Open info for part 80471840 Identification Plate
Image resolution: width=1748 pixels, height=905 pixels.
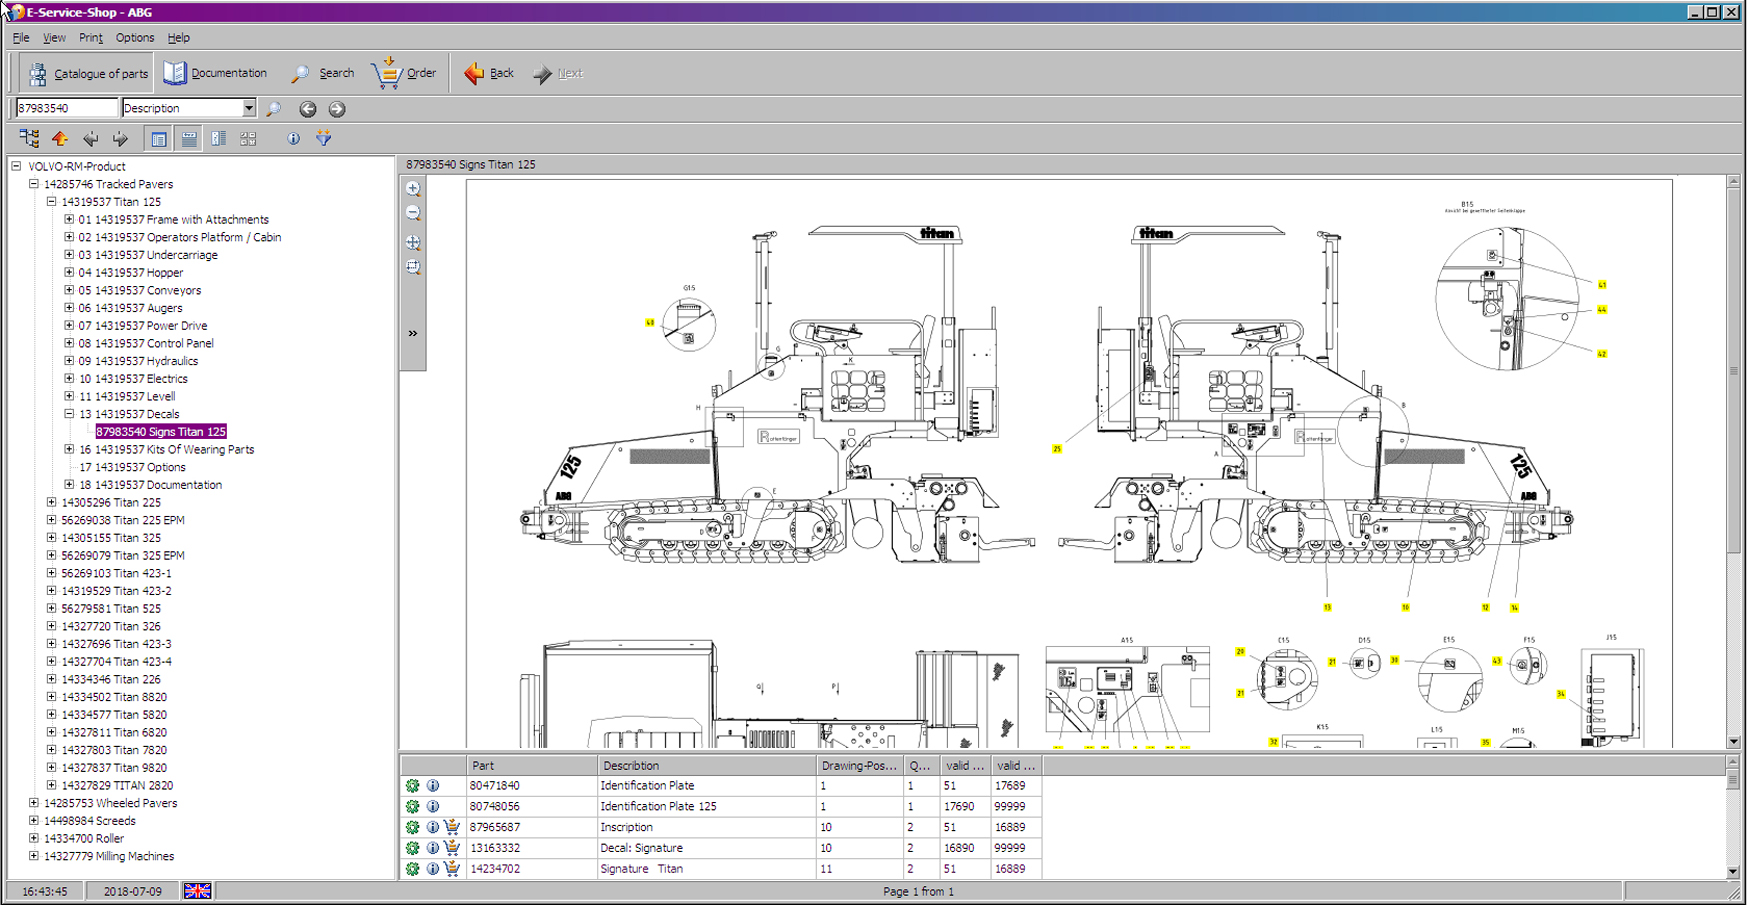(x=433, y=786)
